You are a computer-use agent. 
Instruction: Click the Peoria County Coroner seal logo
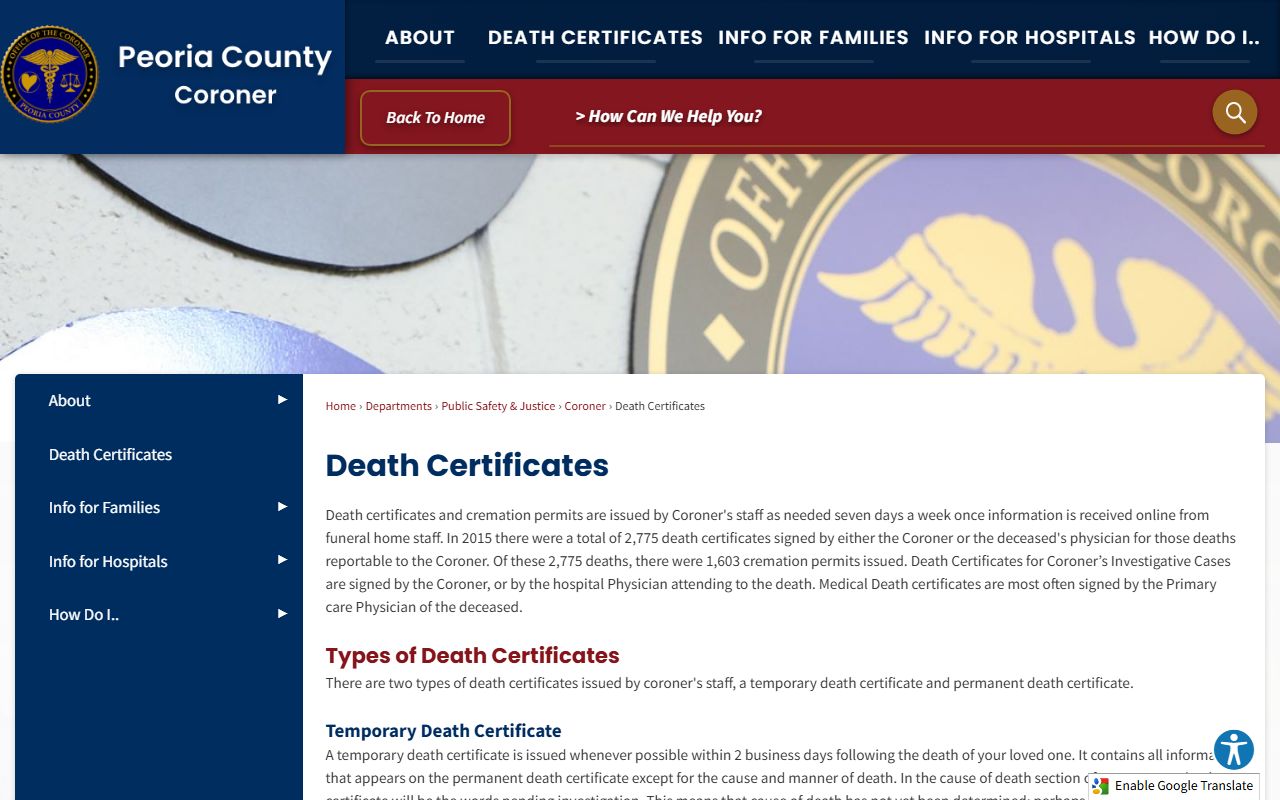coord(49,74)
